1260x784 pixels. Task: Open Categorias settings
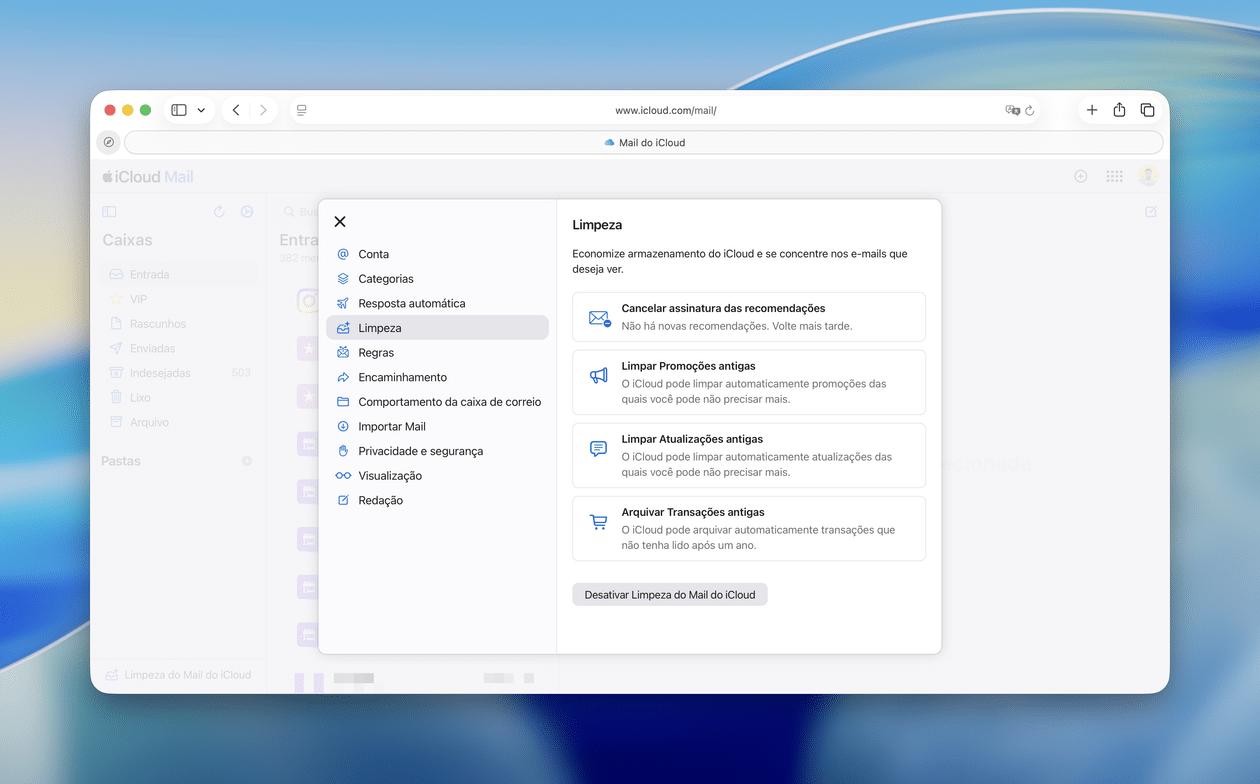click(437, 279)
